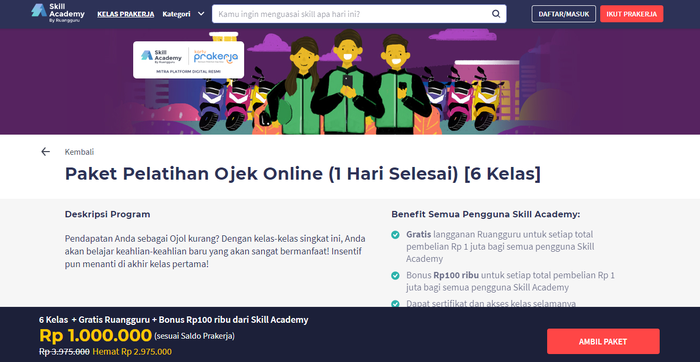
Task: Click the Deskripsi Program heading
Action: coord(108,214)
